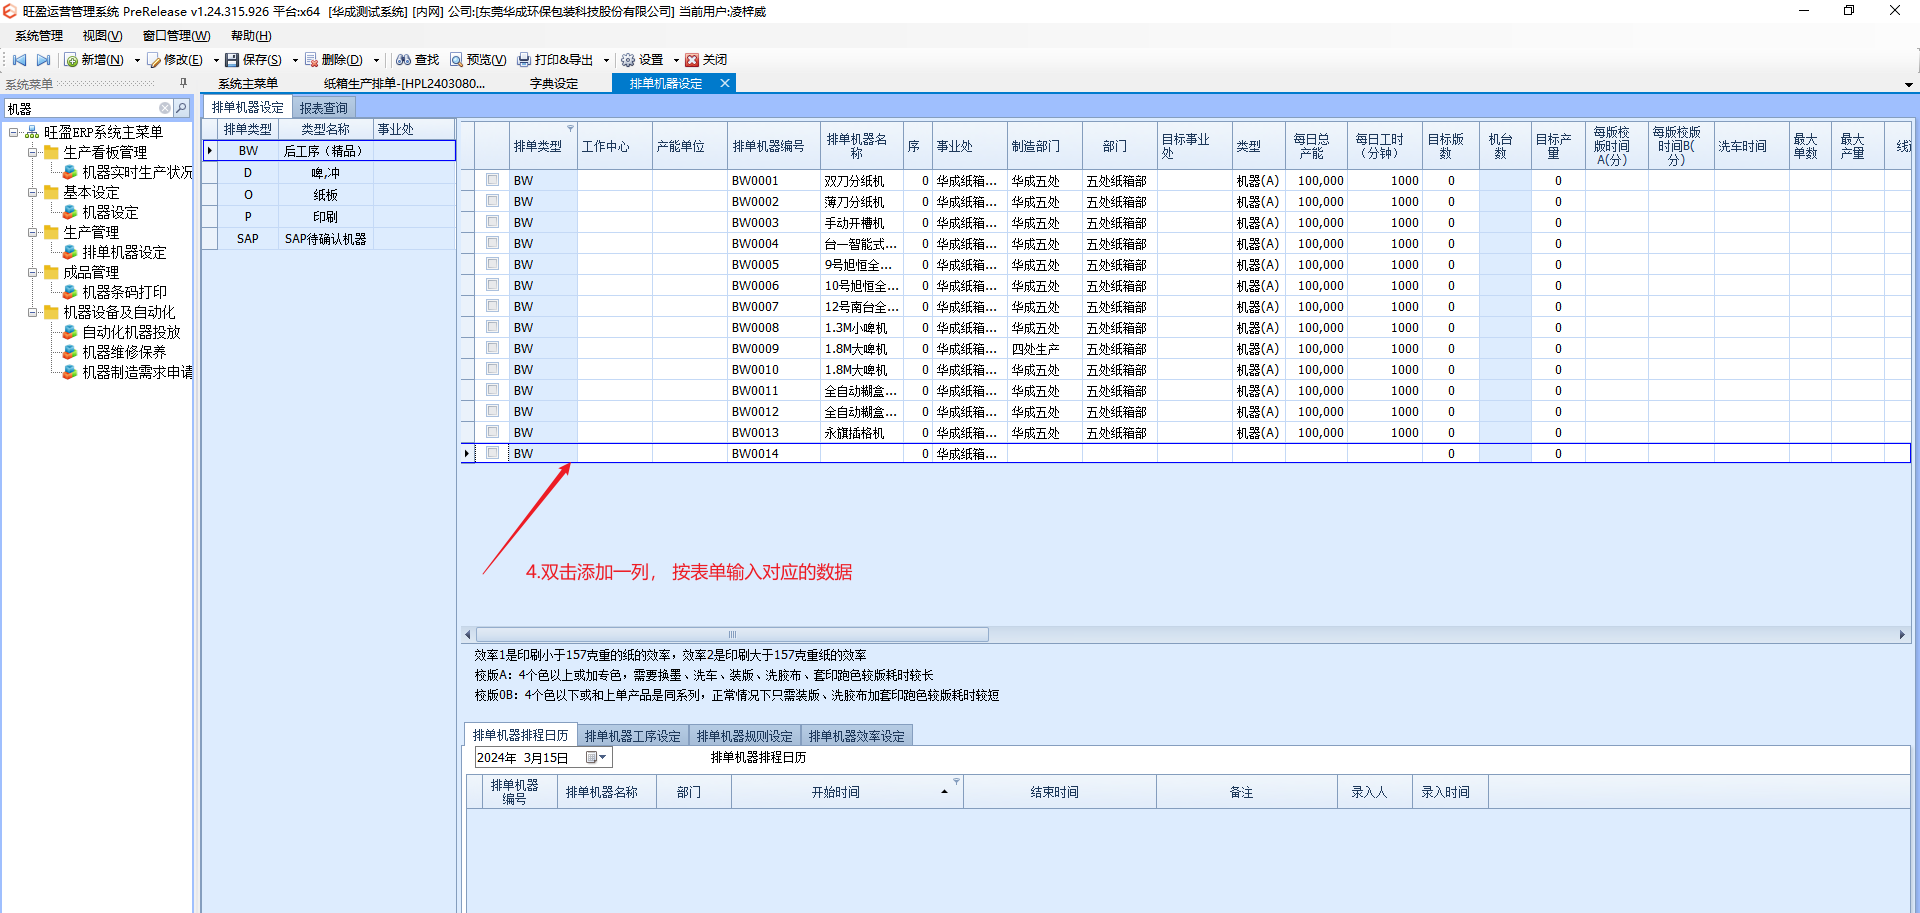Switch to the 排单机器规则设定 tab
Viewport: 1920px width, 913px height.
745,736
